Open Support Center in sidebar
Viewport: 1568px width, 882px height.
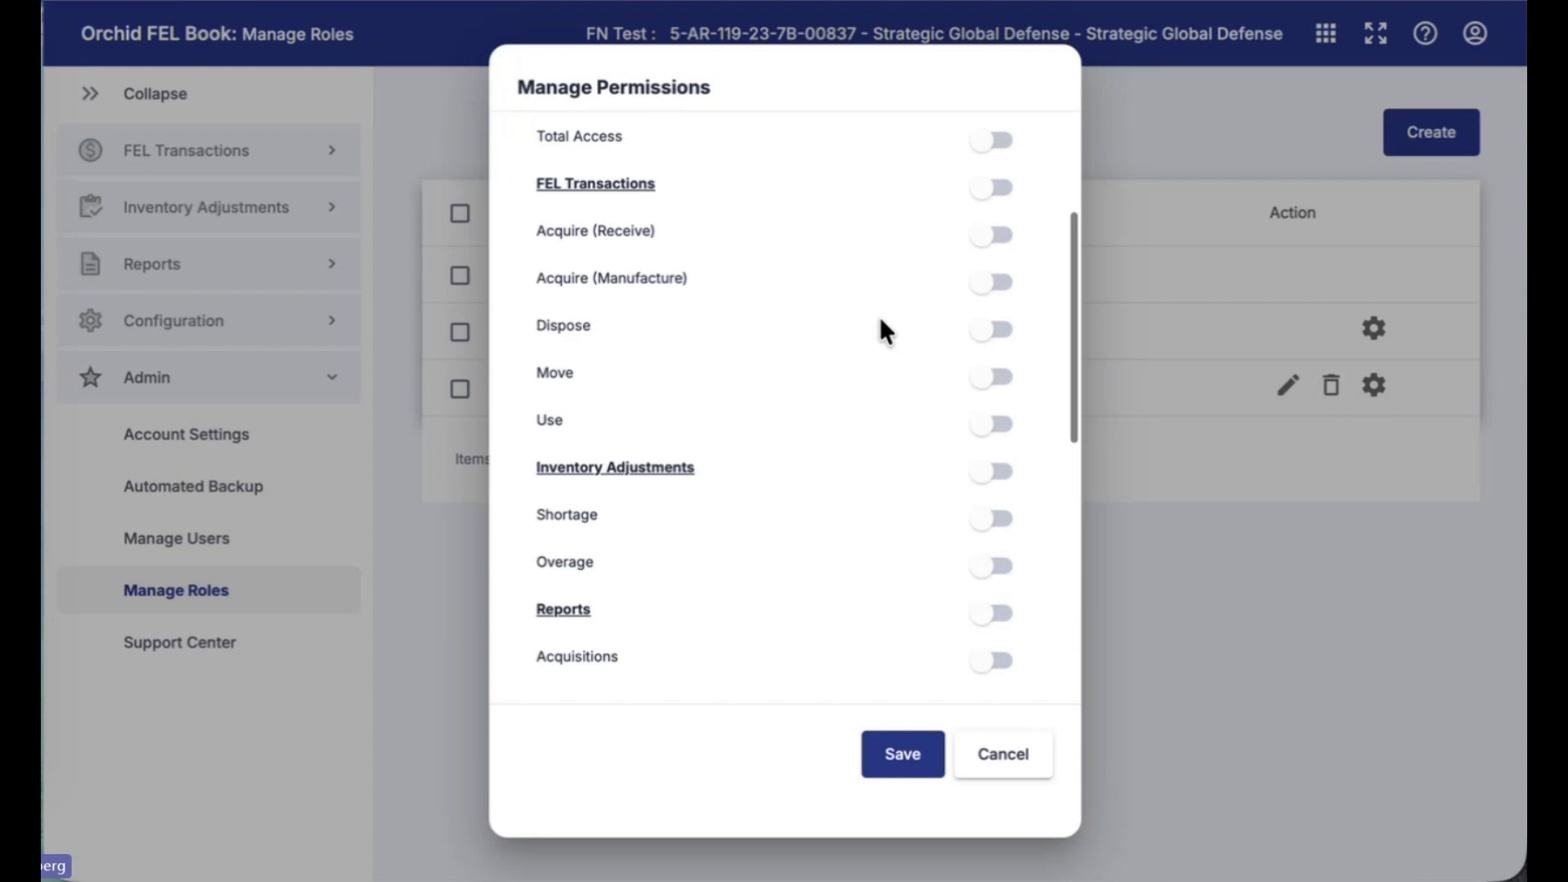click(x=180, y=642)
